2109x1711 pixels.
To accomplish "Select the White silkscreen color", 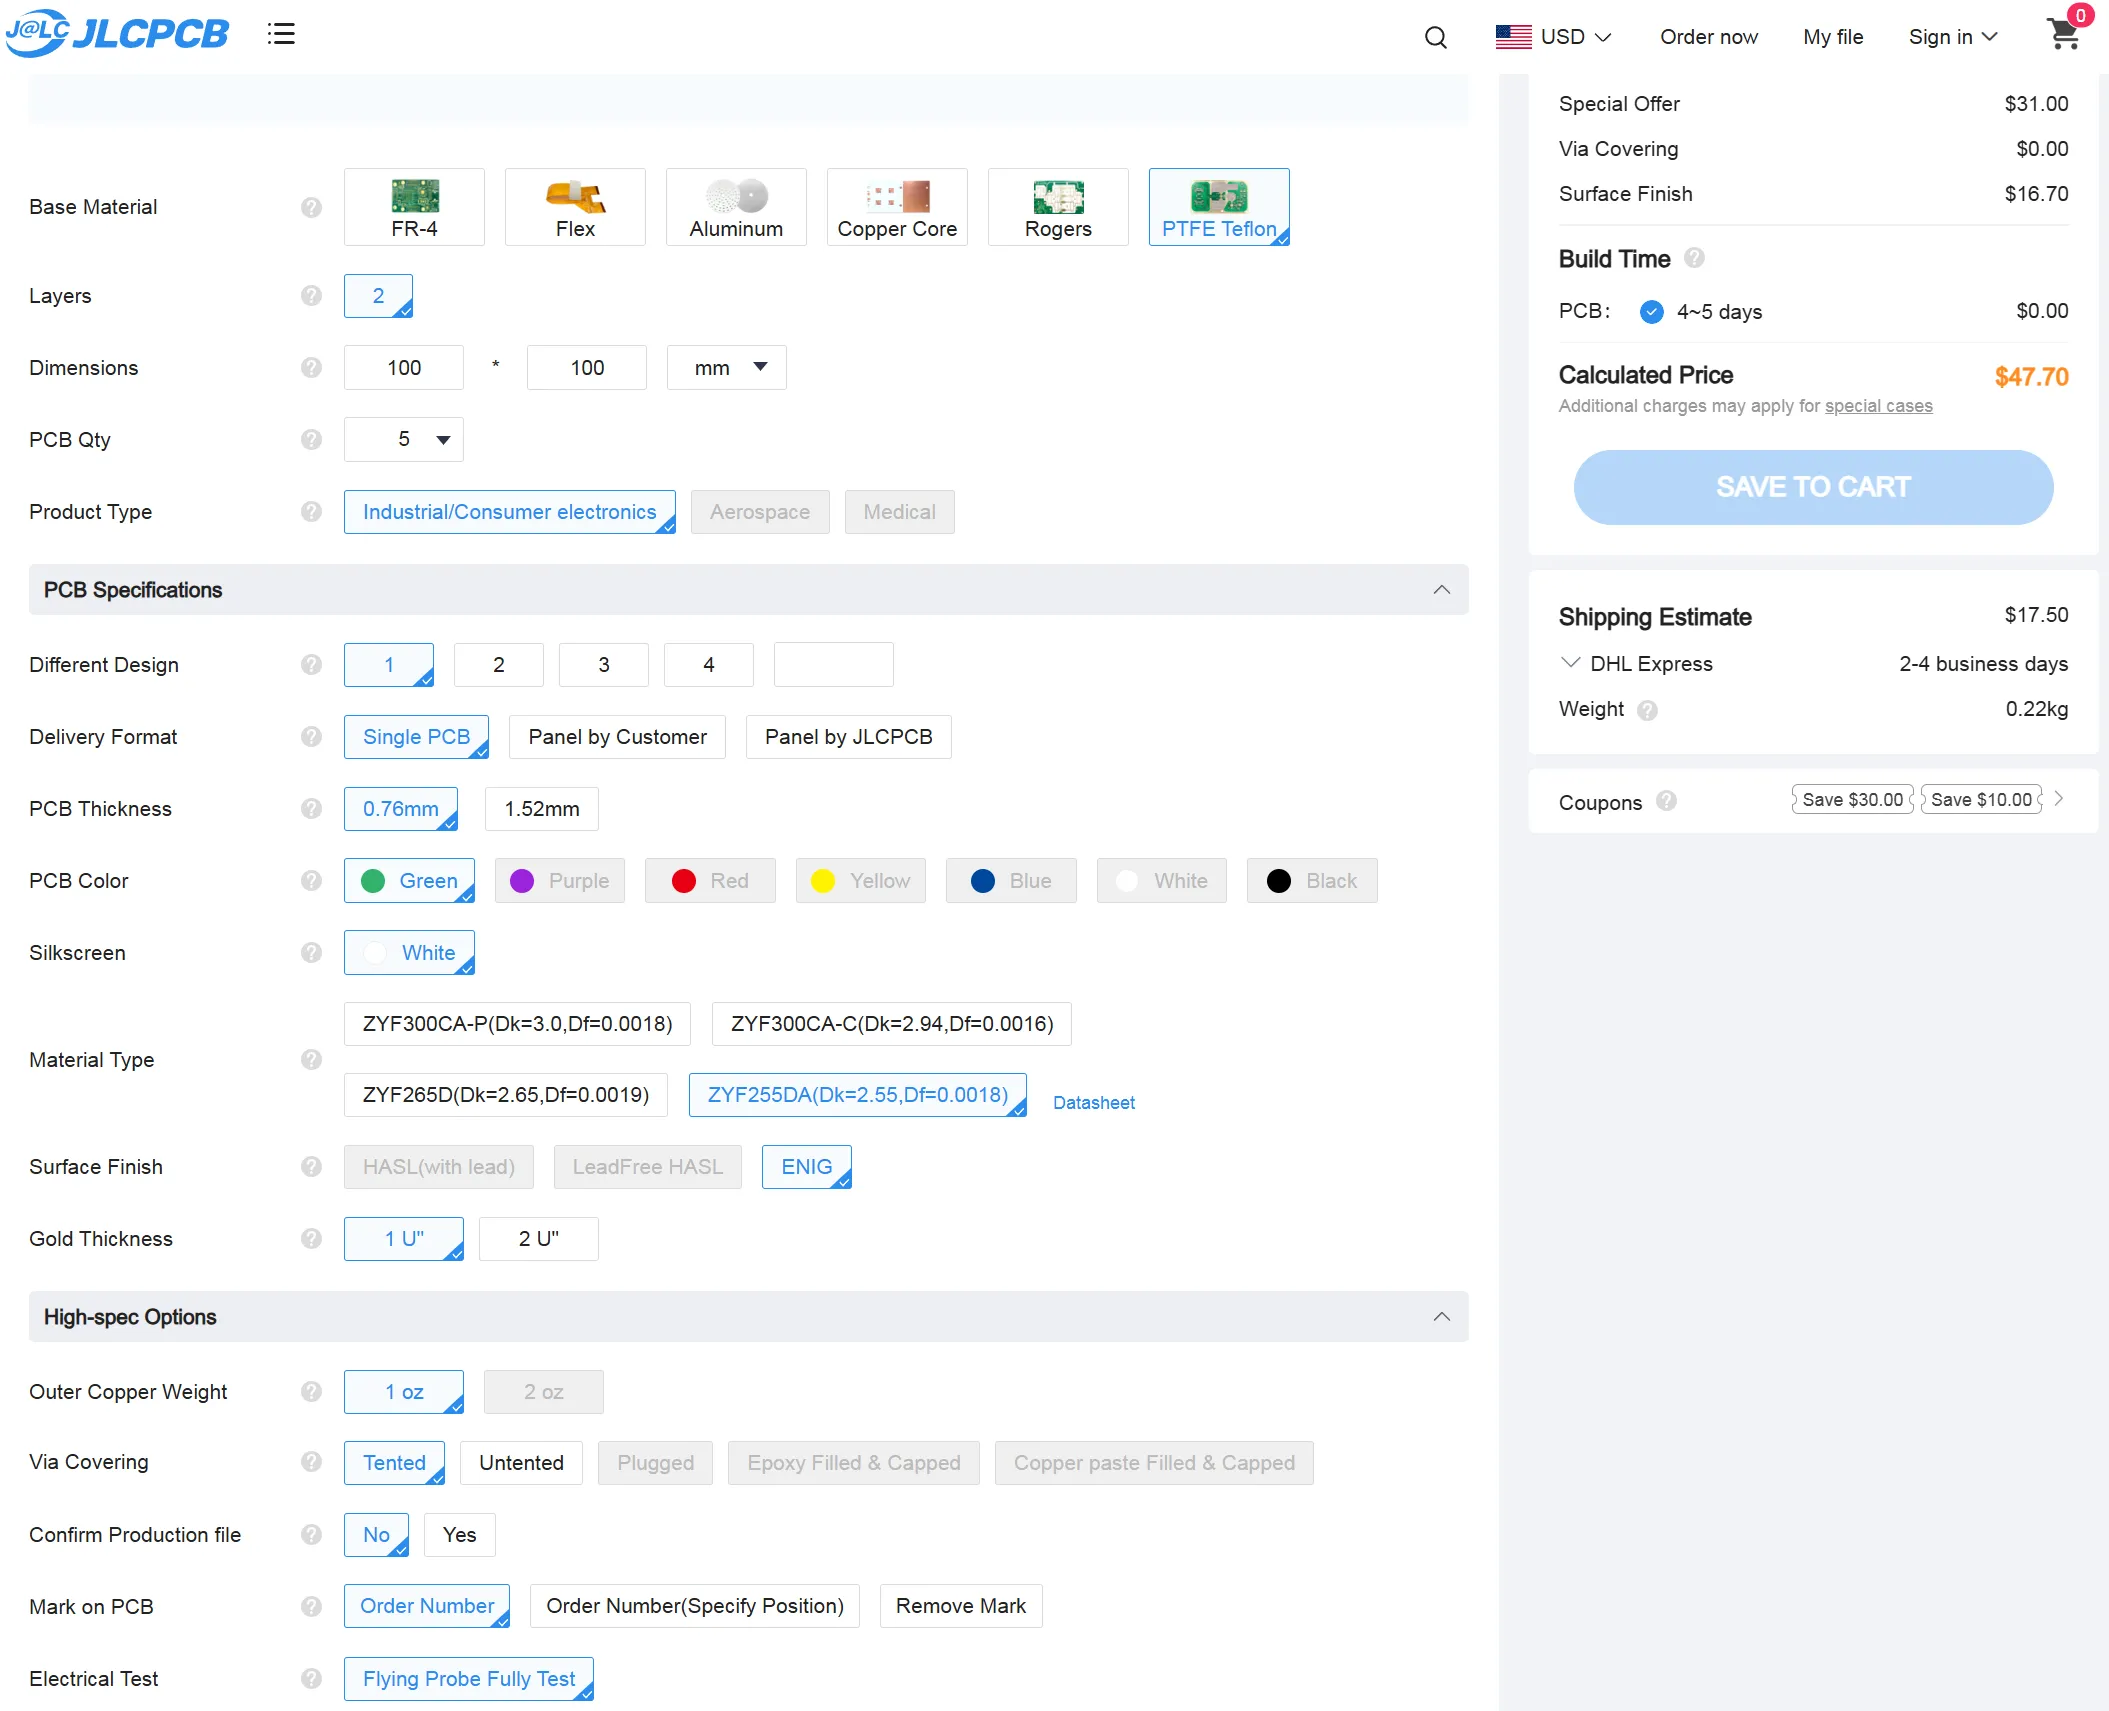I will click(410, 953).
